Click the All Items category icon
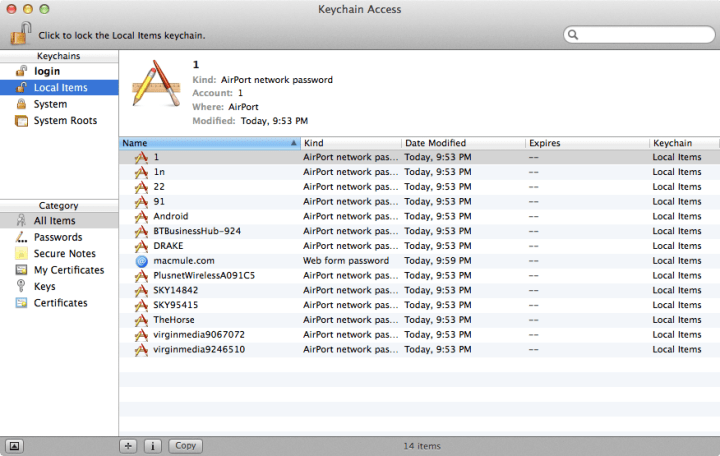 21,220
